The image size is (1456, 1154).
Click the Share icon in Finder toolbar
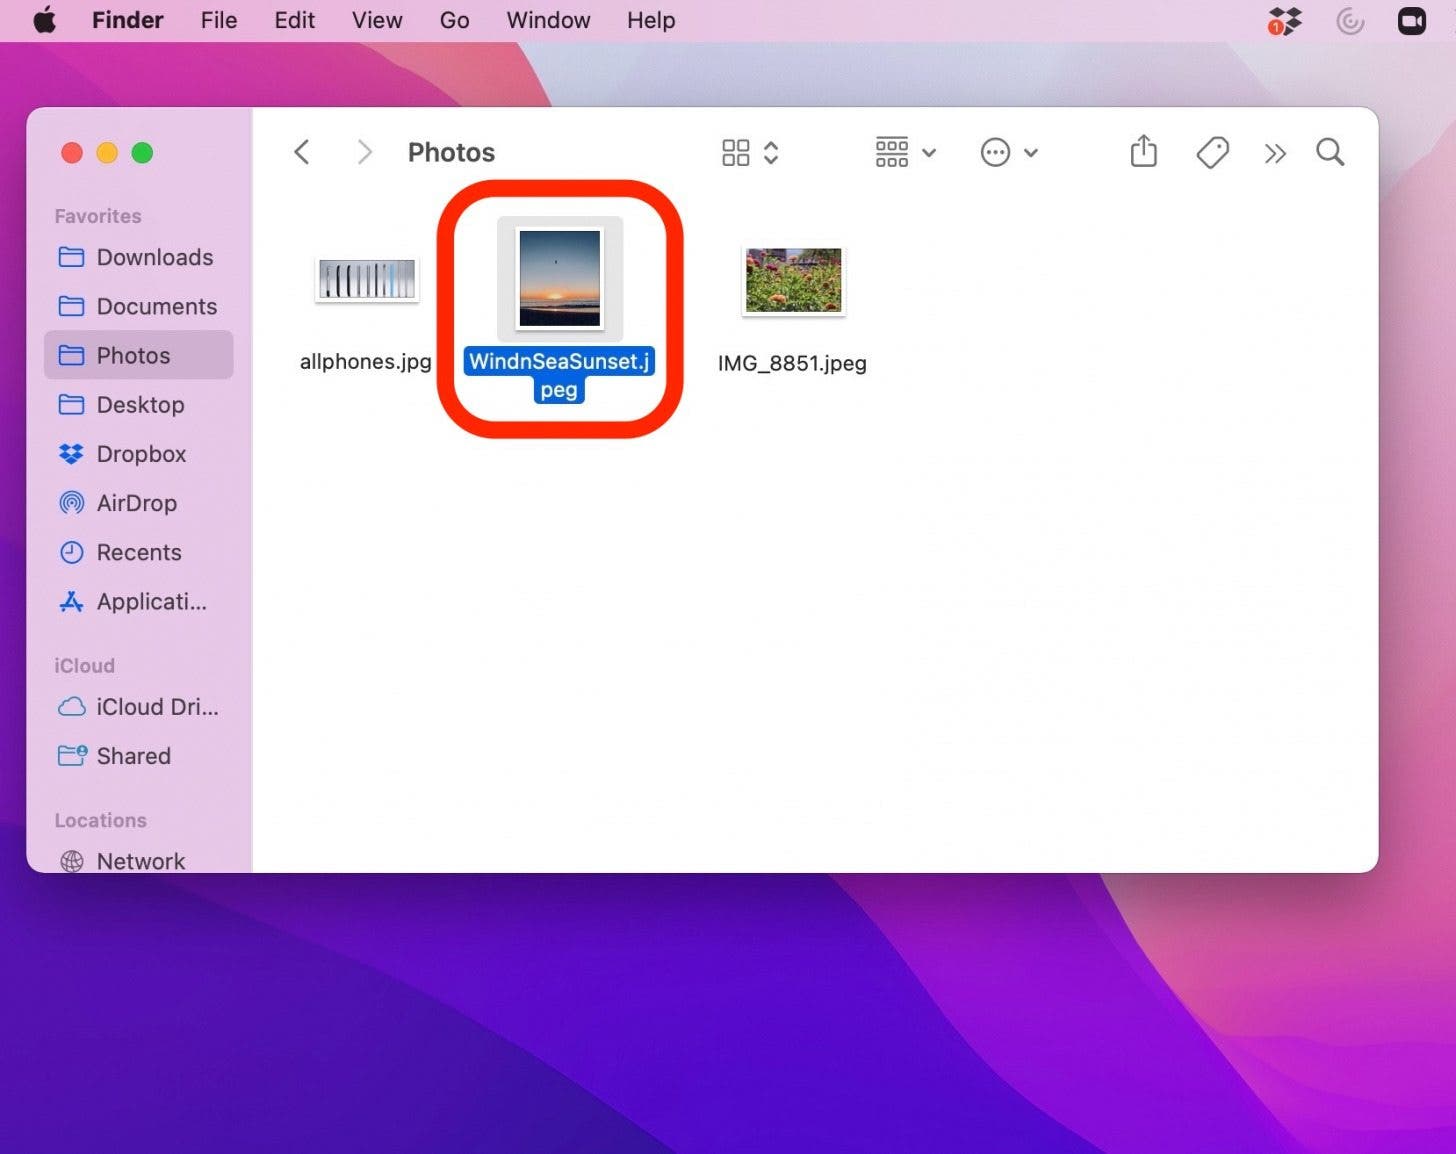[x=1143, y=152]
